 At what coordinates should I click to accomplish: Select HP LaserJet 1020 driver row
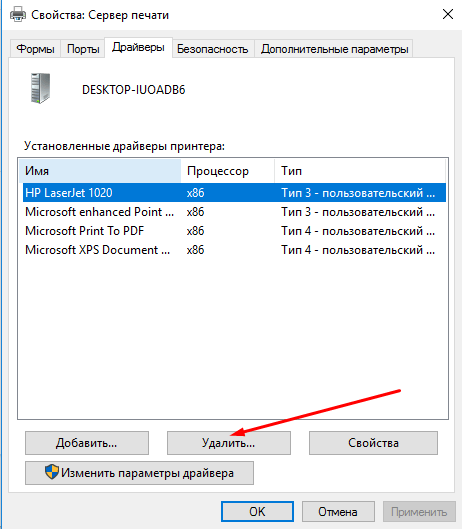pos(234,193)
